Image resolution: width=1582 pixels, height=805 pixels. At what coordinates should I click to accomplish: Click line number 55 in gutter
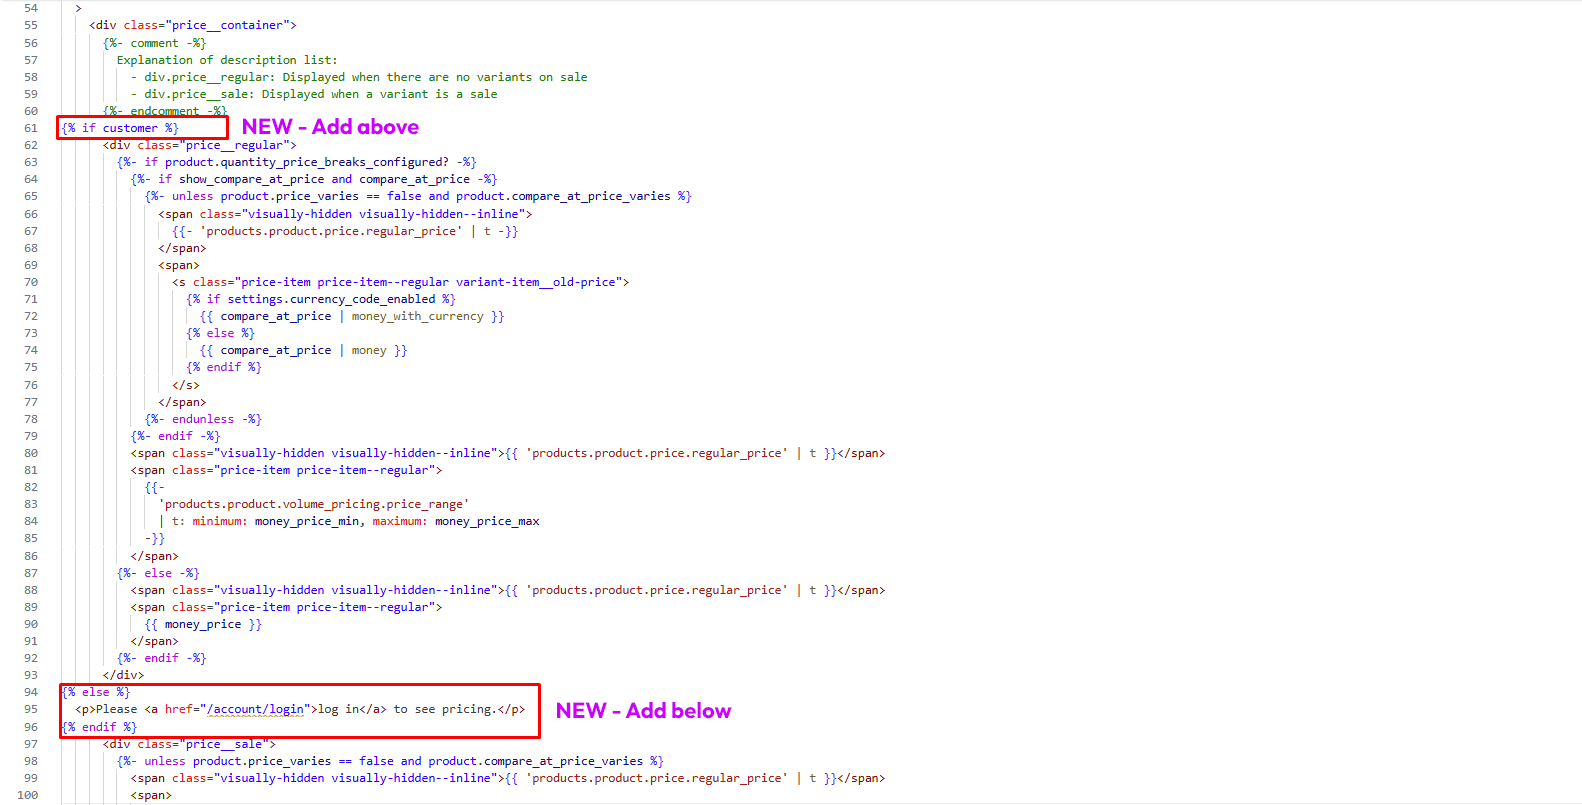pyautogui.click(x=30, y=25)
